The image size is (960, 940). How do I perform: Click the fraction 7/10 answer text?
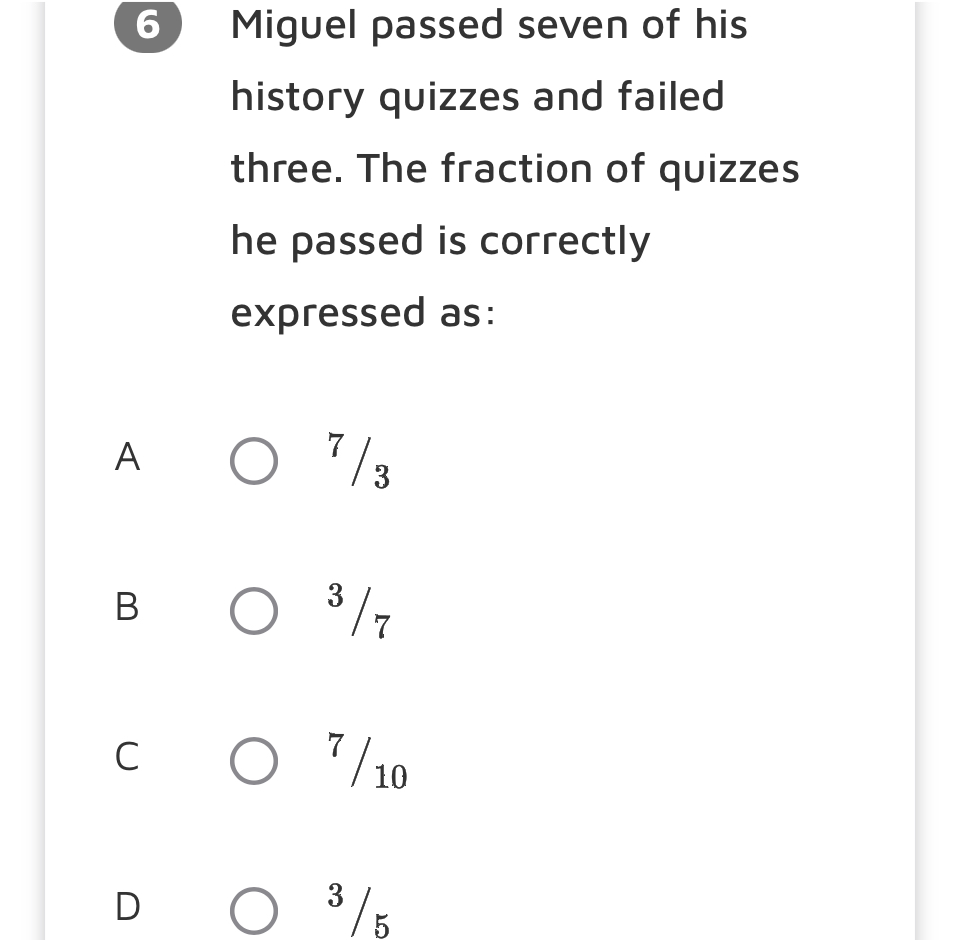click(x=365, y=760)
